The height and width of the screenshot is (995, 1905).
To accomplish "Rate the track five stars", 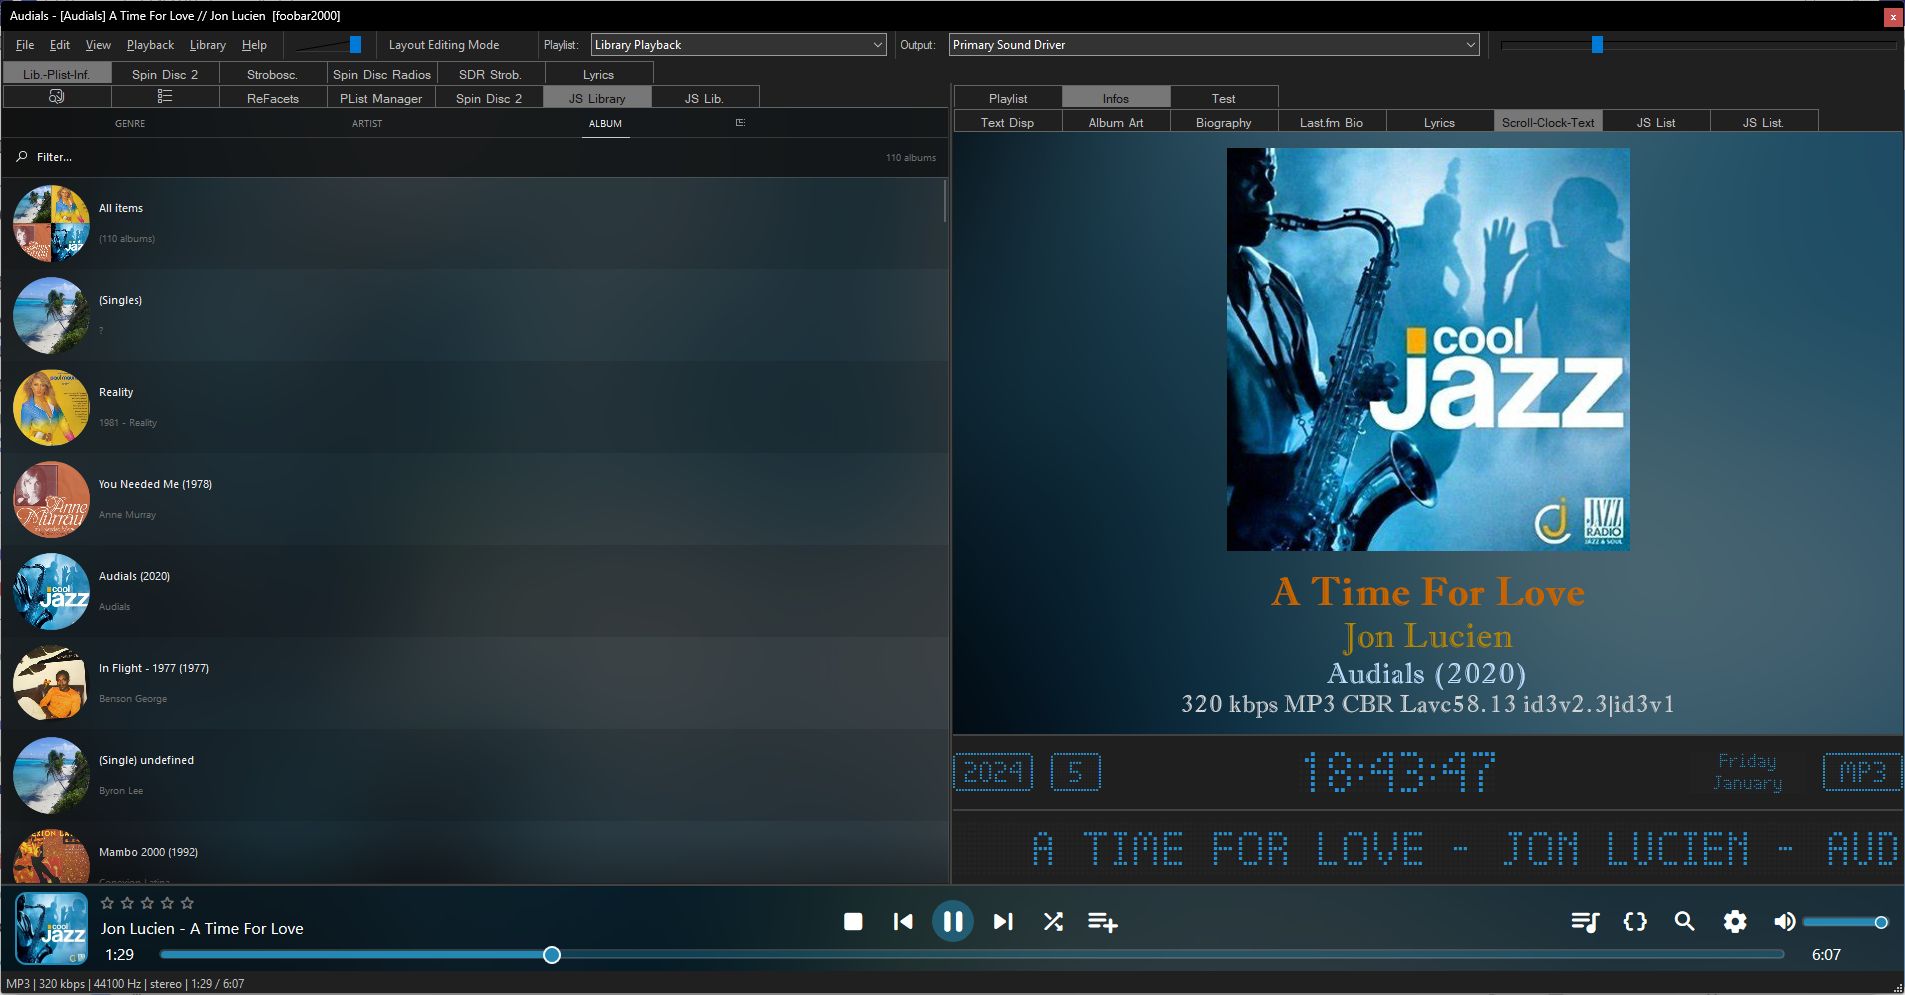I will [187, 903].
